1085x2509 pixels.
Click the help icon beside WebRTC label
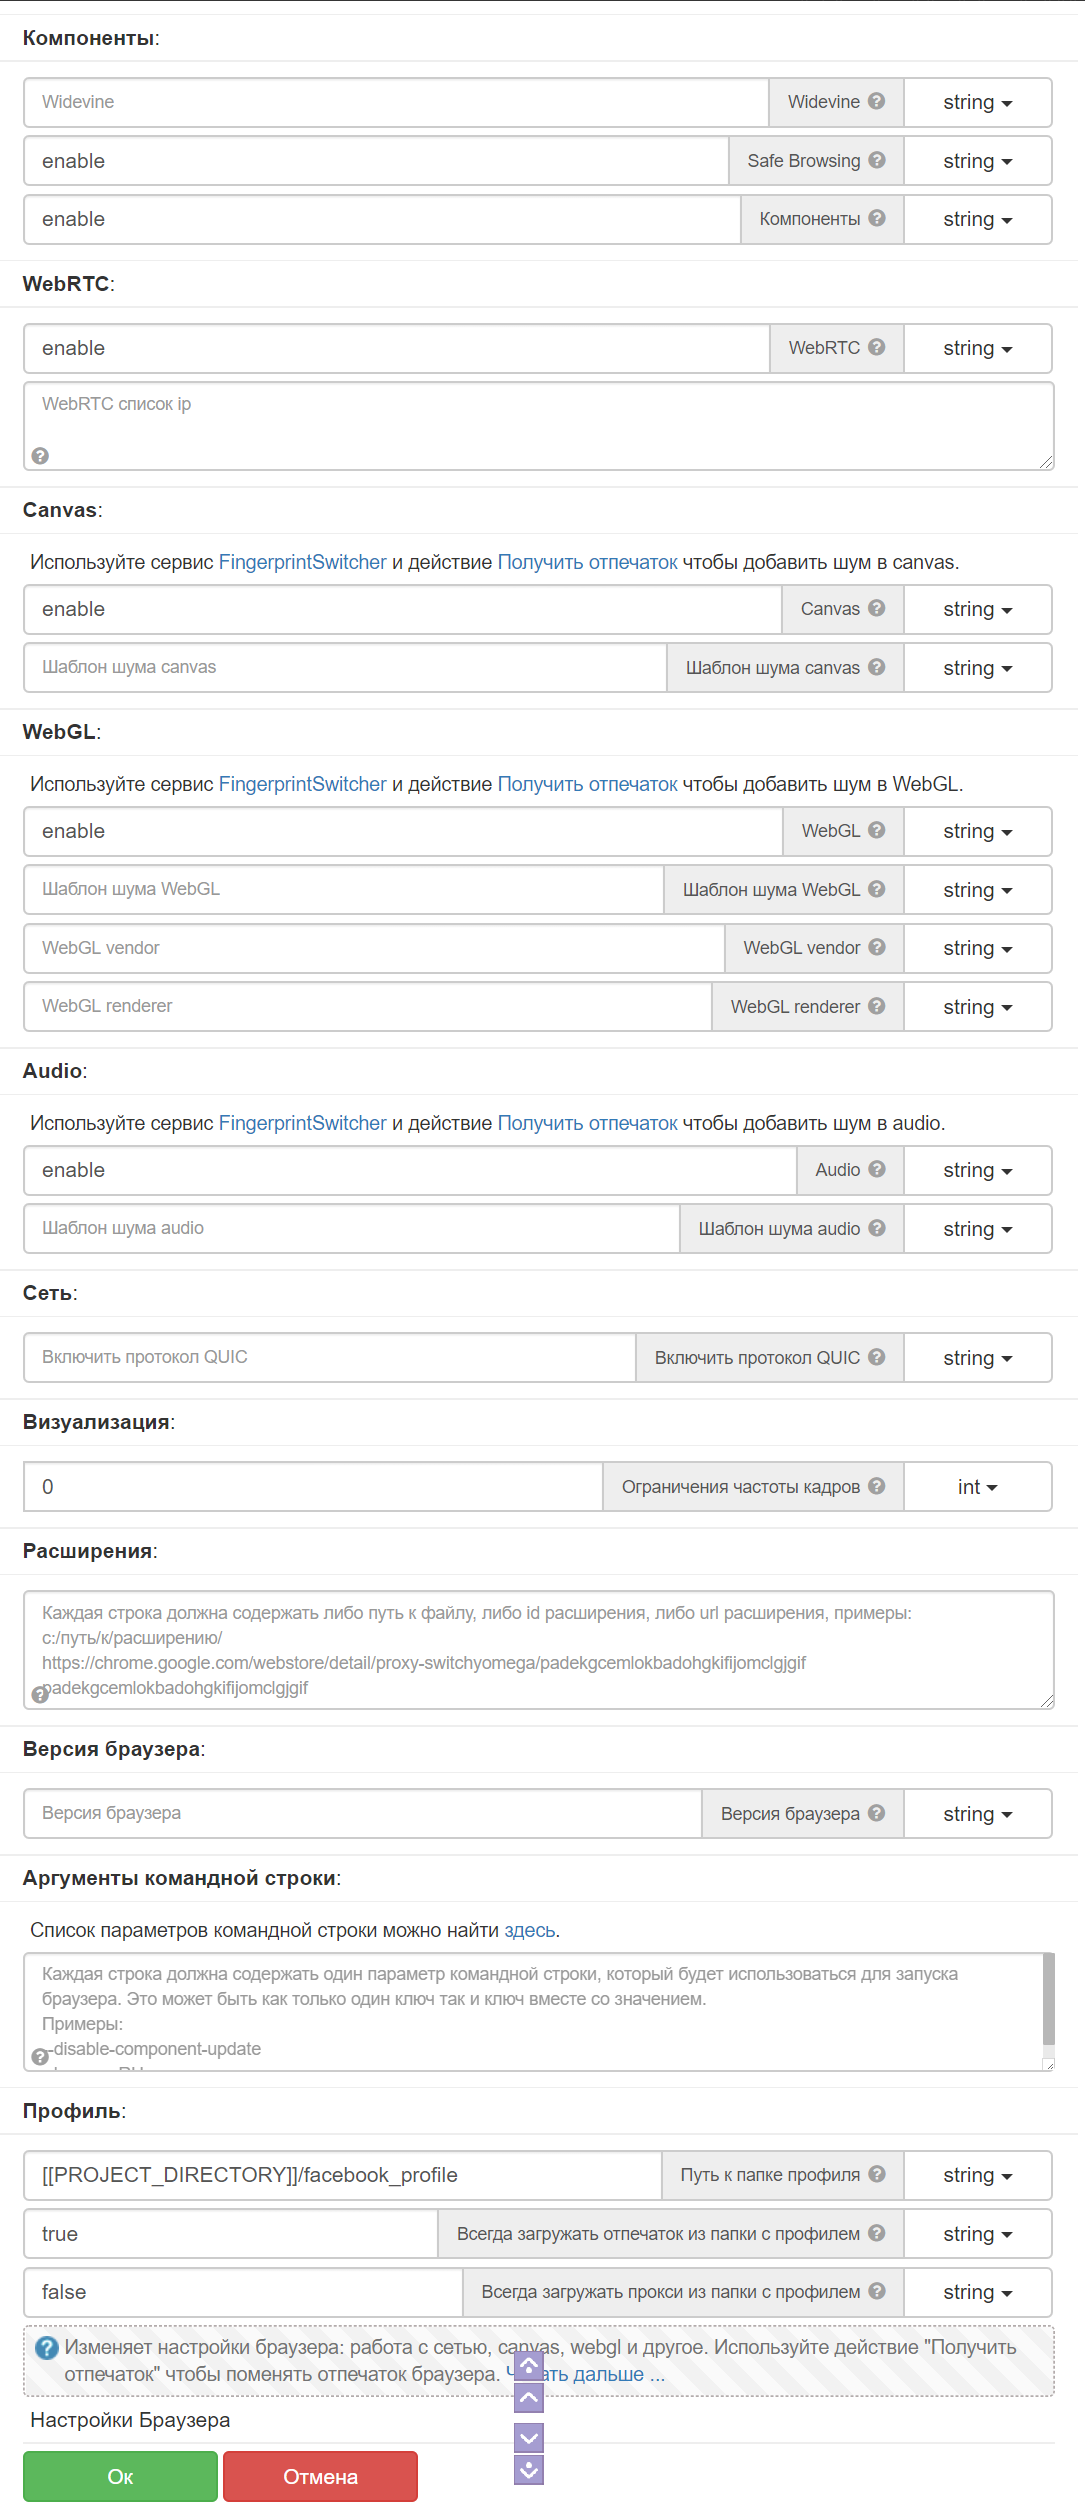[877, 347]
